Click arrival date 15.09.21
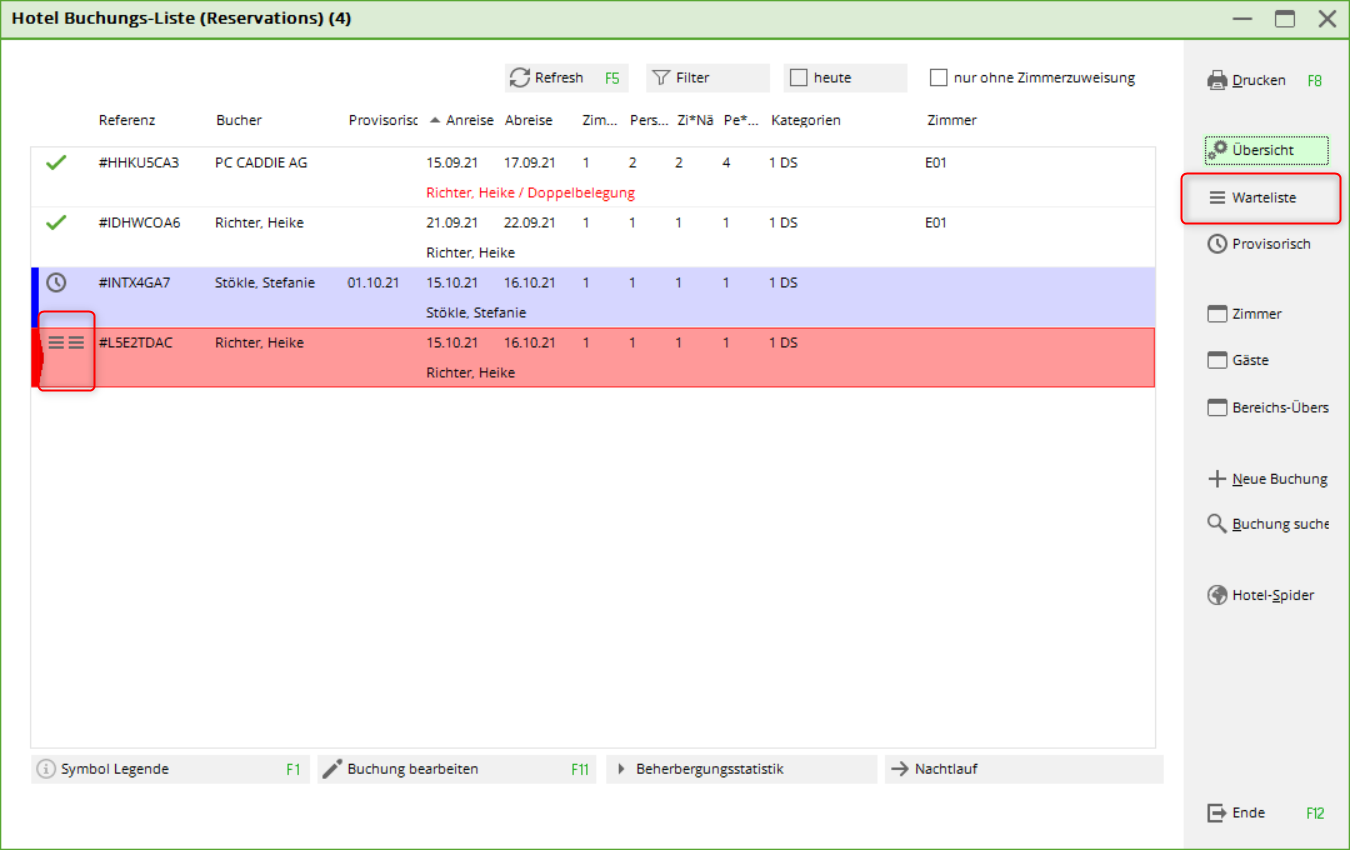1350x850 pixels. pos(452,162)
